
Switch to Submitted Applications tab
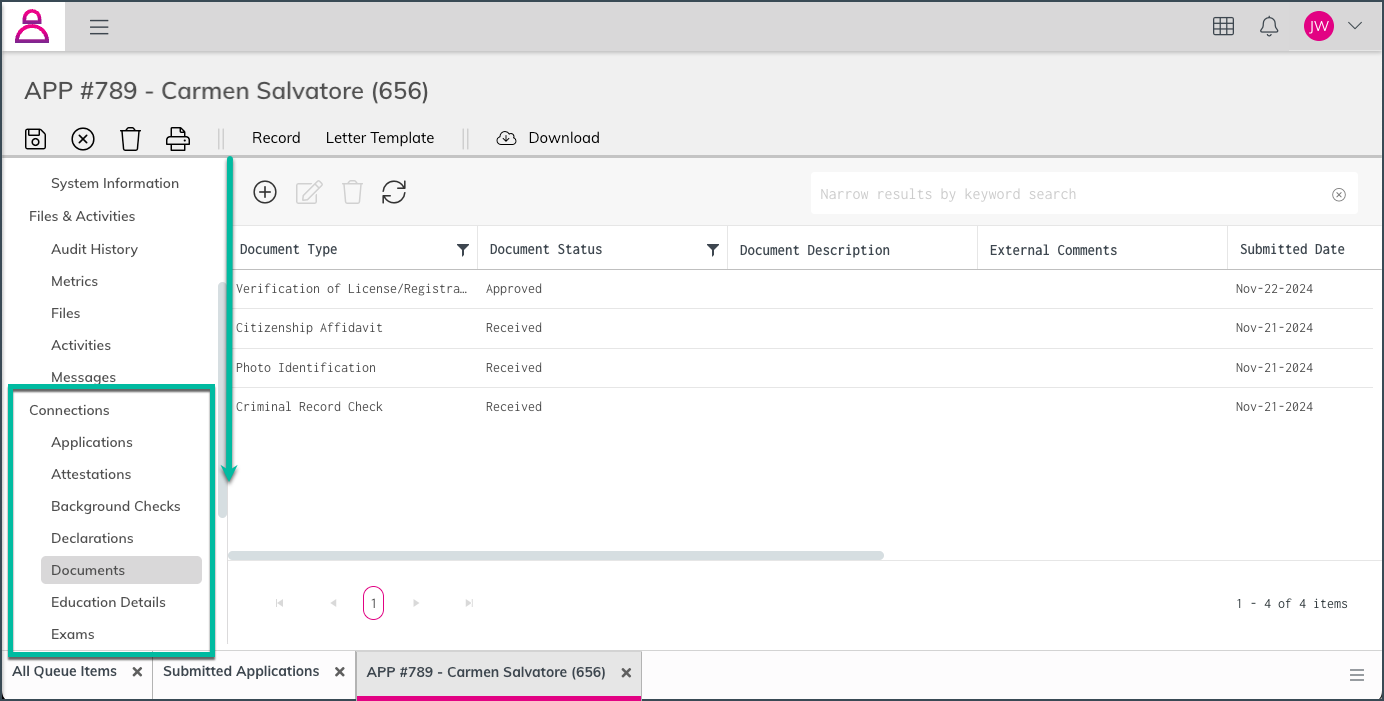(241, 672)
